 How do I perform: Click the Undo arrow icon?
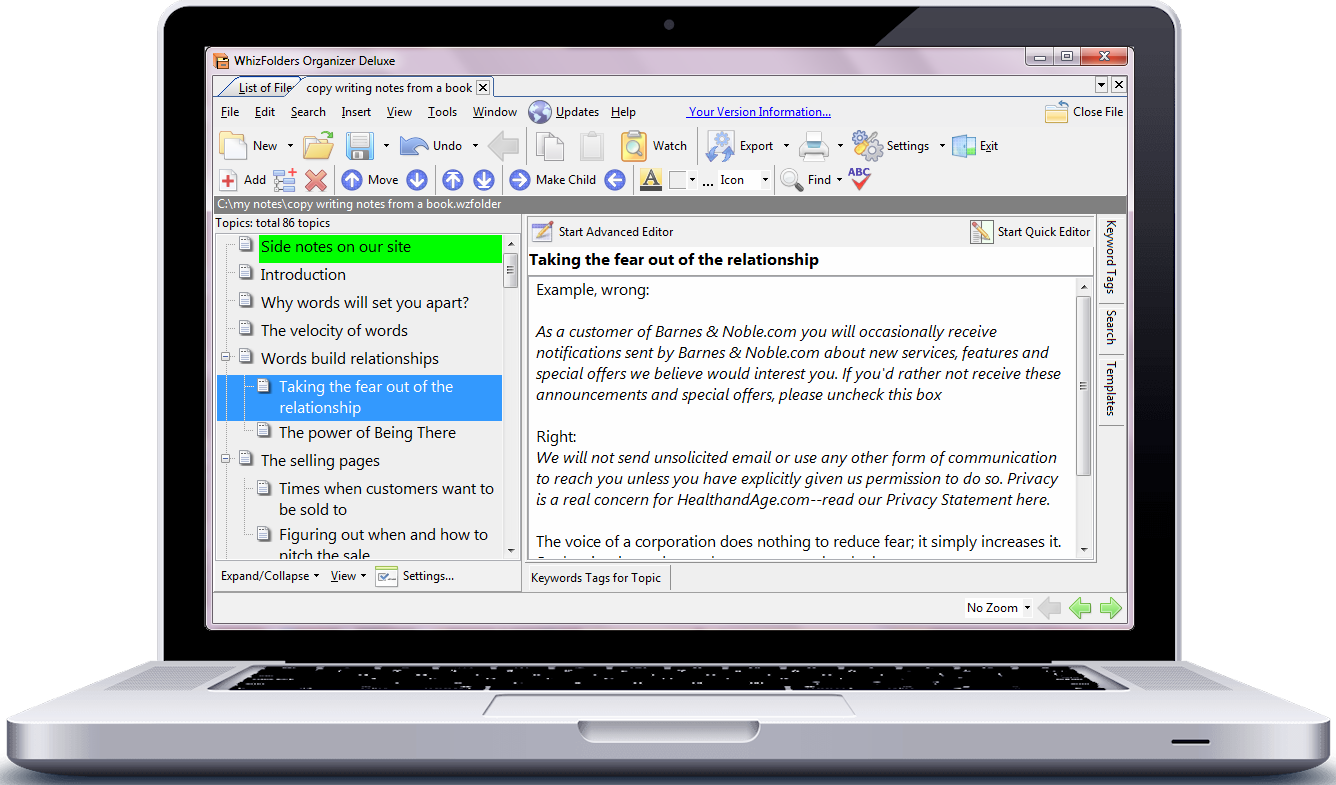414,146
